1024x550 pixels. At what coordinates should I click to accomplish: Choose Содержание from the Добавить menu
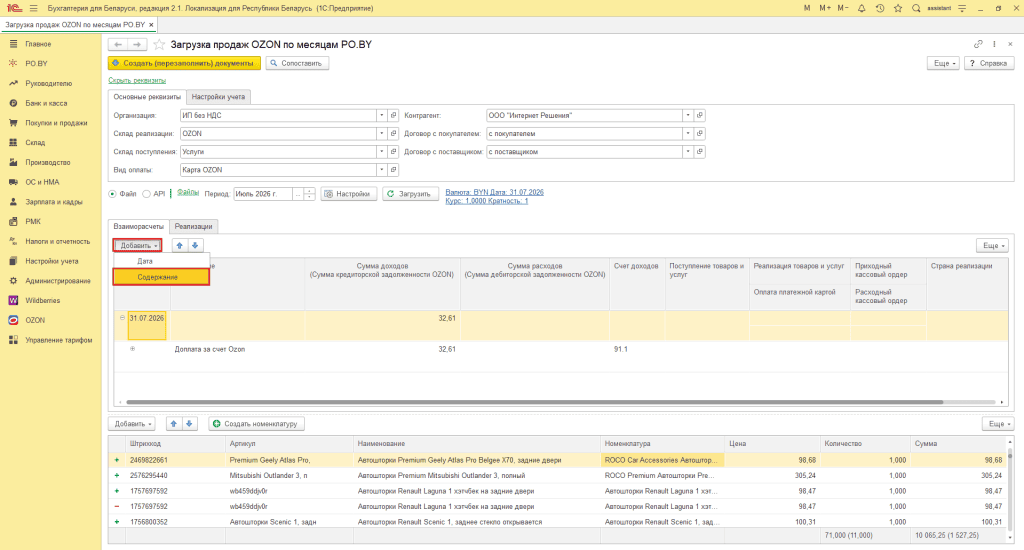point(161,277)
